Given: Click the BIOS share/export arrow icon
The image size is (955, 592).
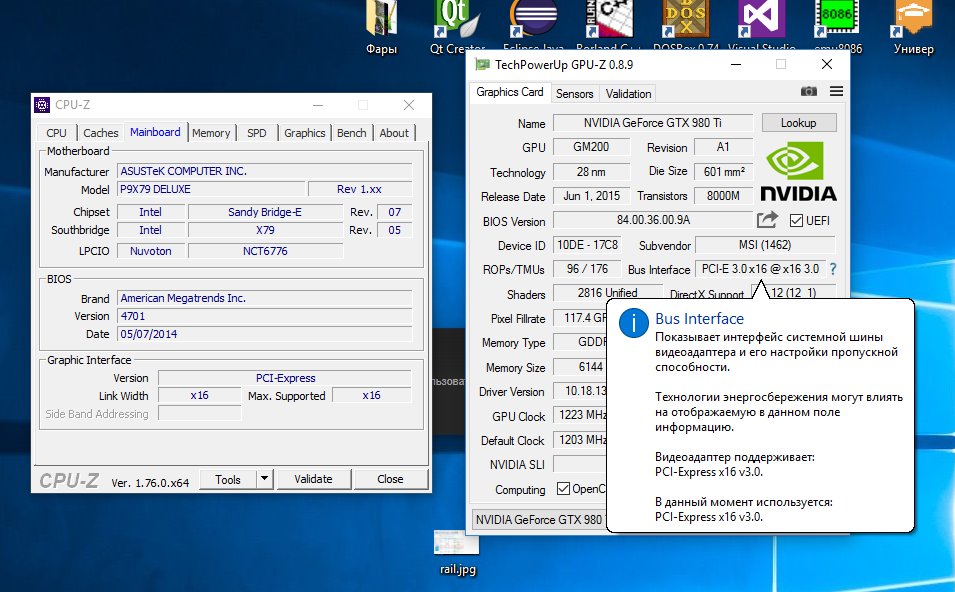Looking at the screenshot, I should tap(767, 220).
